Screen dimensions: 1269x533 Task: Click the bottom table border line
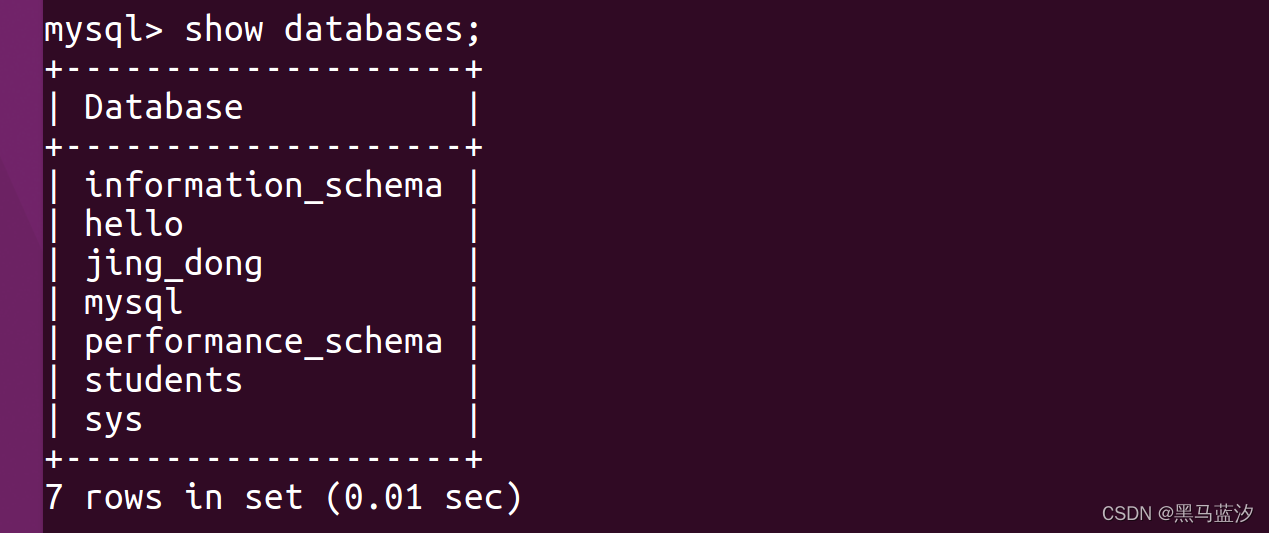263,459
